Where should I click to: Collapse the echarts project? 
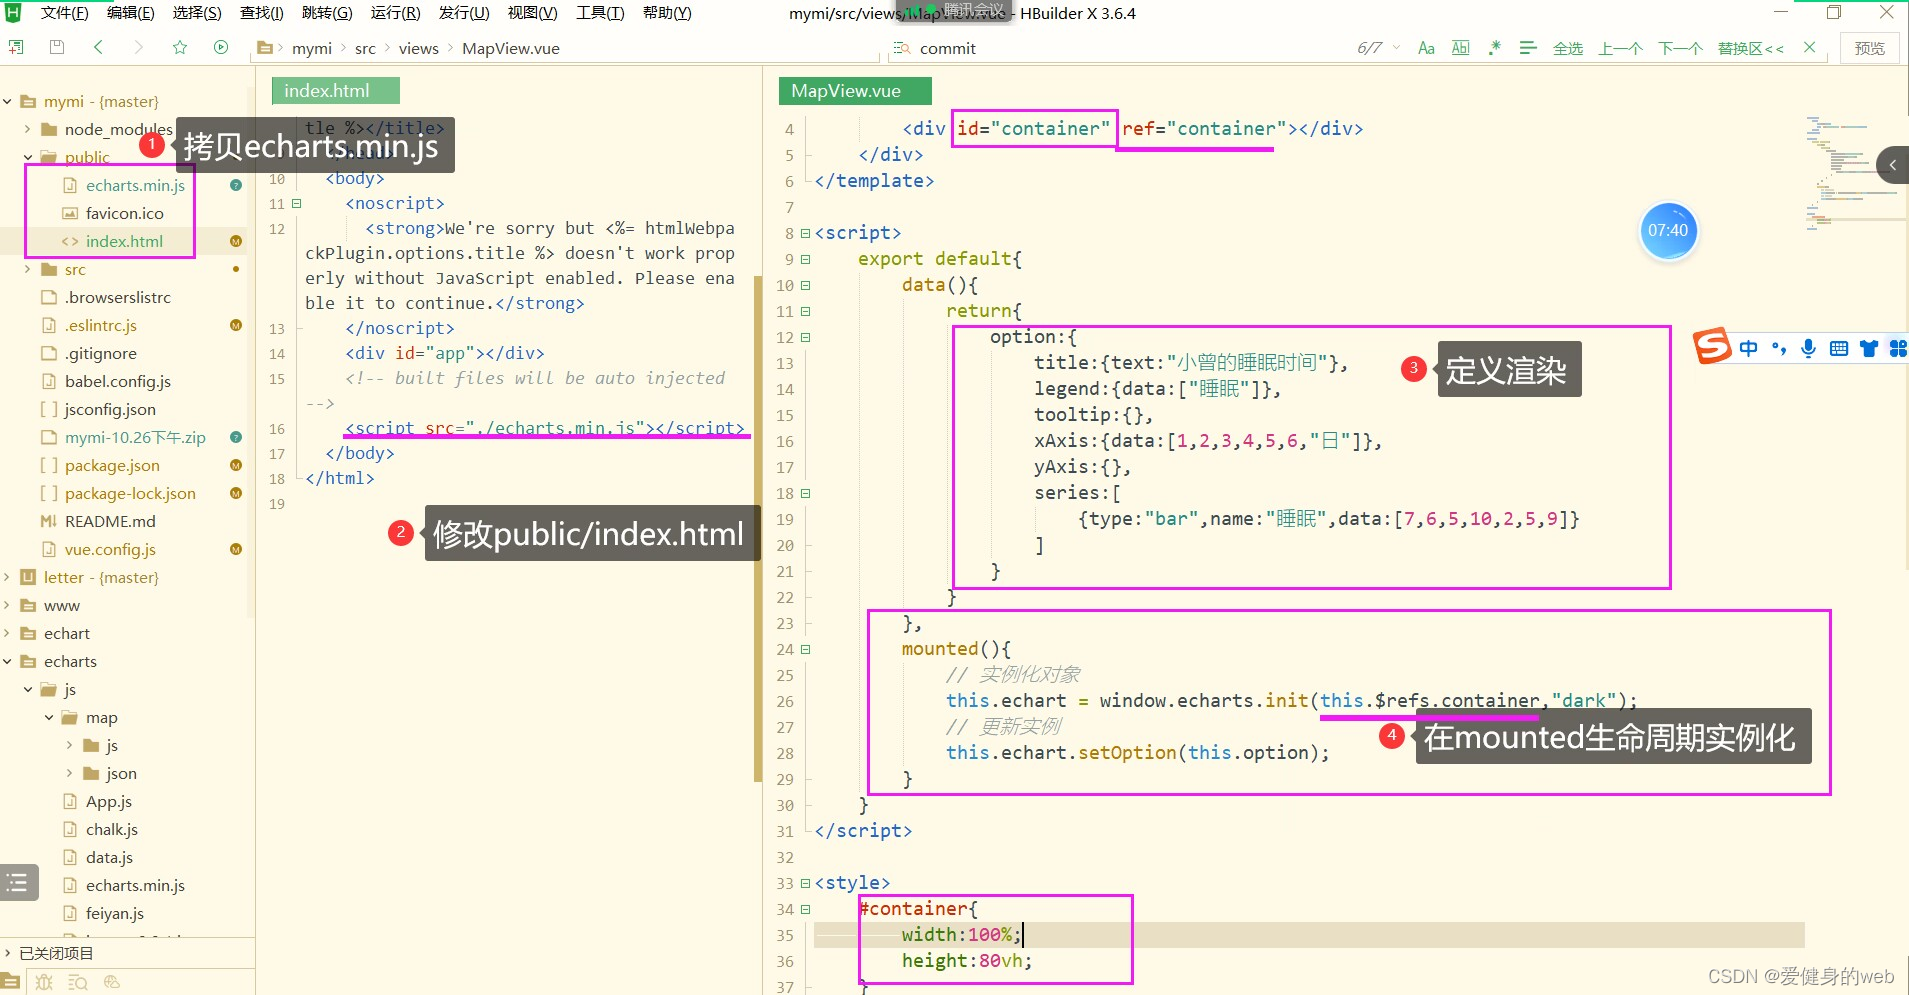pos(8,661)
